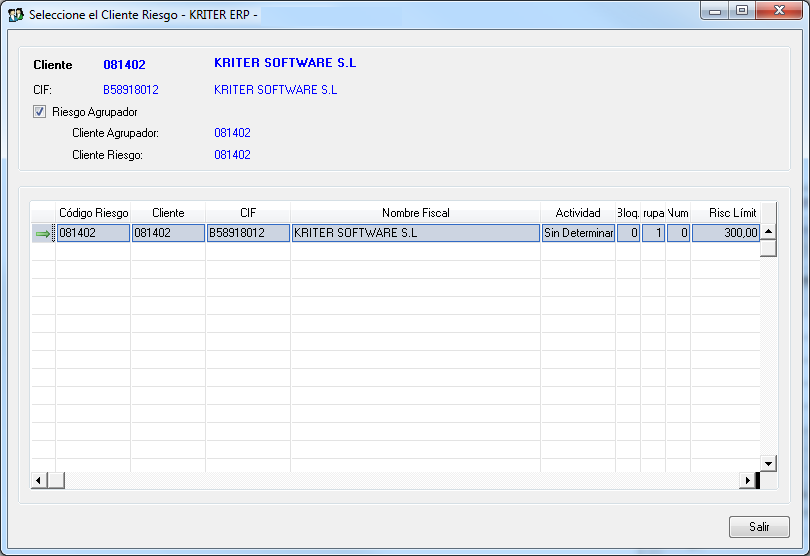The height and width of the screenshot is (556, 810).
Task: Click the horizontal scrollbar right arrow
Action: coord(747,481)
